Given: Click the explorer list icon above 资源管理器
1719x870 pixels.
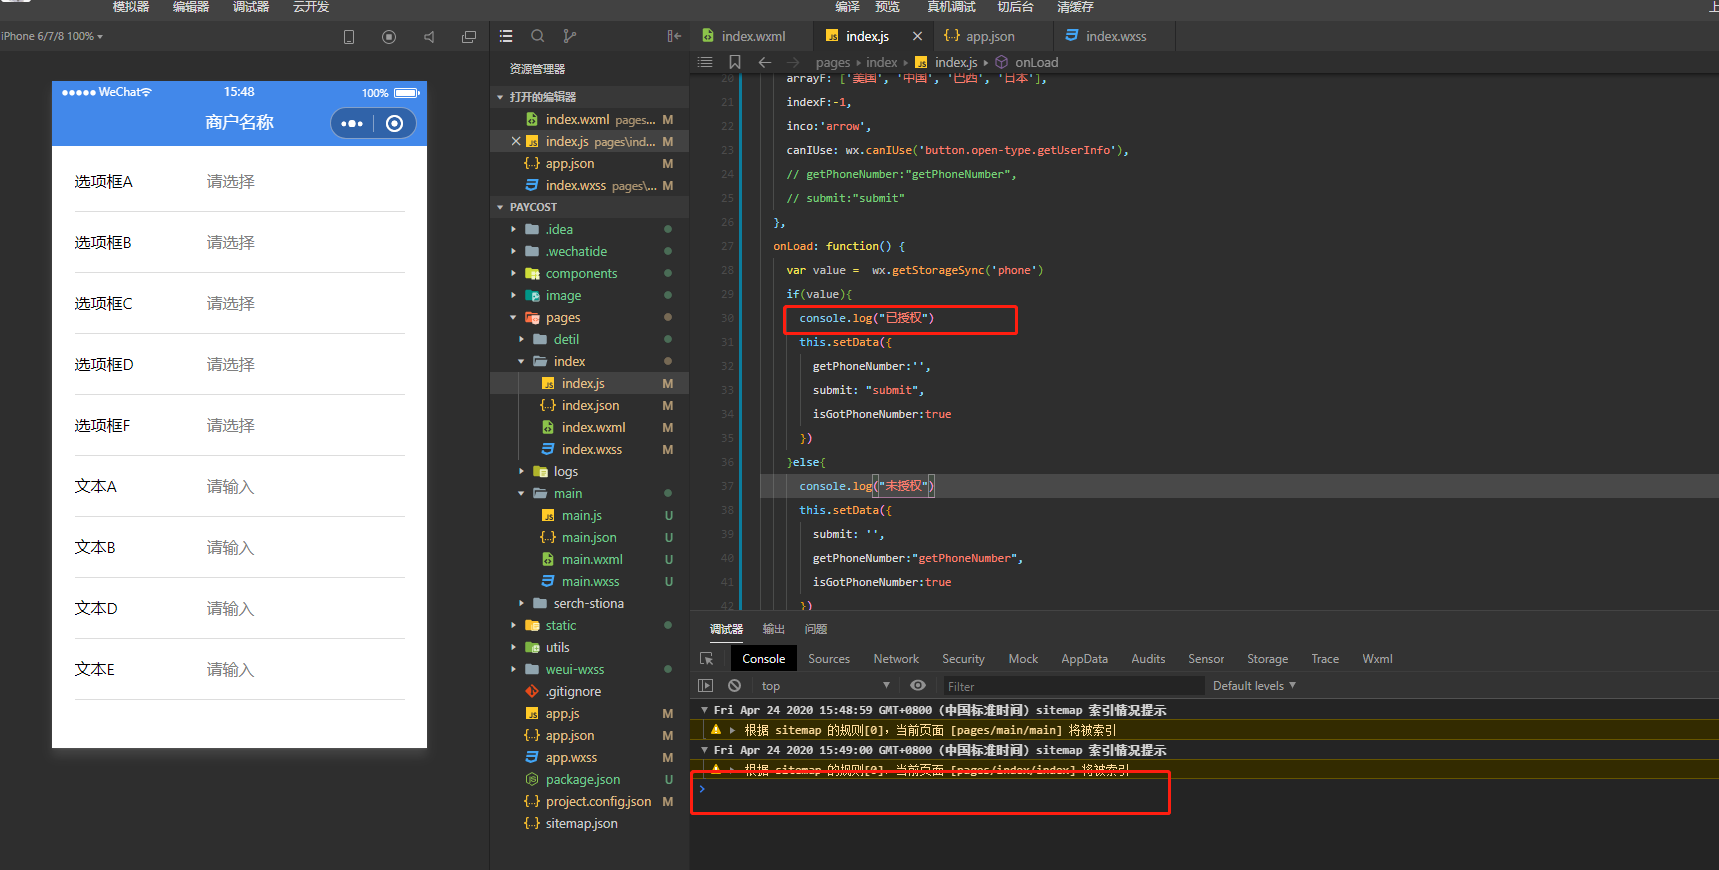Looking at the screenshot, I should (506, 36).
